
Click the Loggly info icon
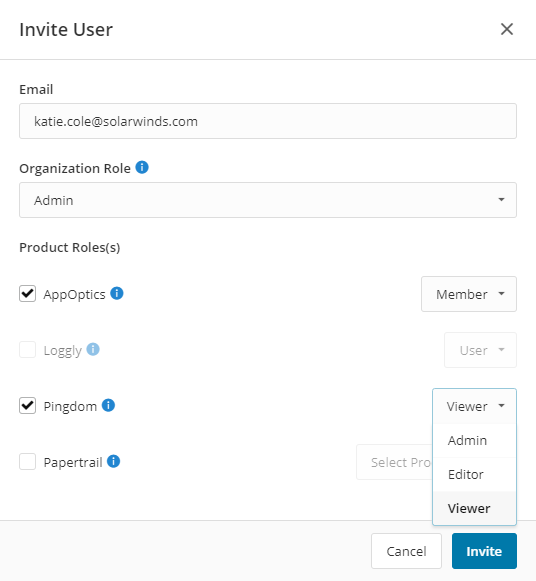93,349
